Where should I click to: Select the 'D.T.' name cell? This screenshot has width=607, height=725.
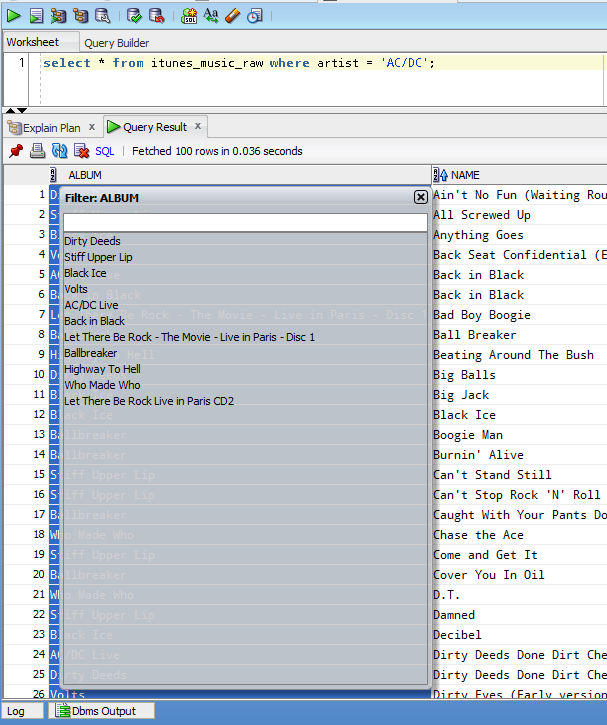[519, 595]
